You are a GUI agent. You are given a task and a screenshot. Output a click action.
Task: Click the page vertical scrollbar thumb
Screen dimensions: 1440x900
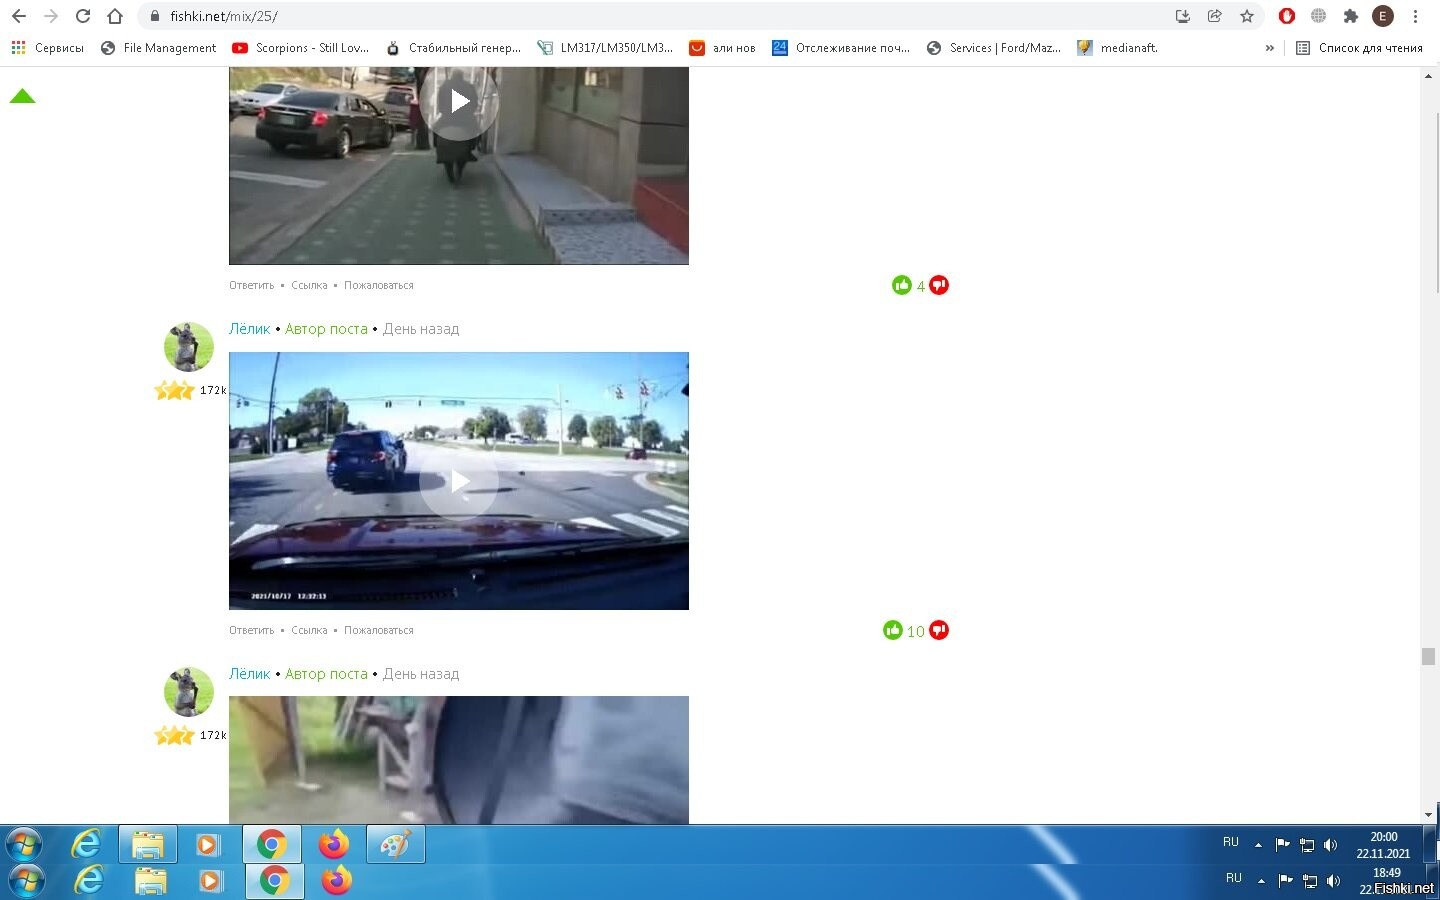point(1428,656)
